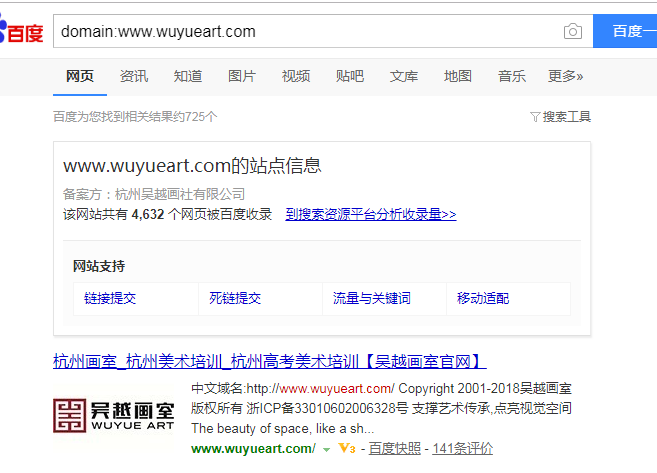This screenshot has width=657, height=473.
Task: Open the 百度快照 cached page link
Action: [x=393, y=449]
